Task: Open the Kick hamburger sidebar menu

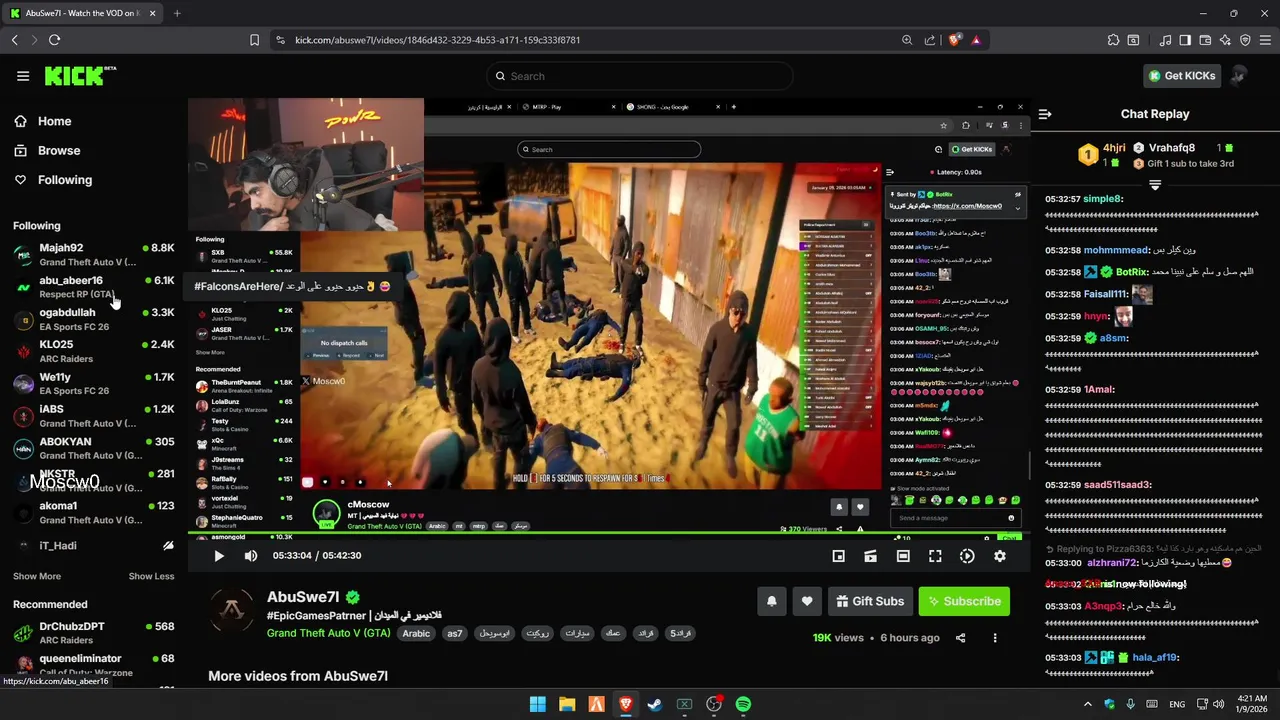Action: click(23, 76)
